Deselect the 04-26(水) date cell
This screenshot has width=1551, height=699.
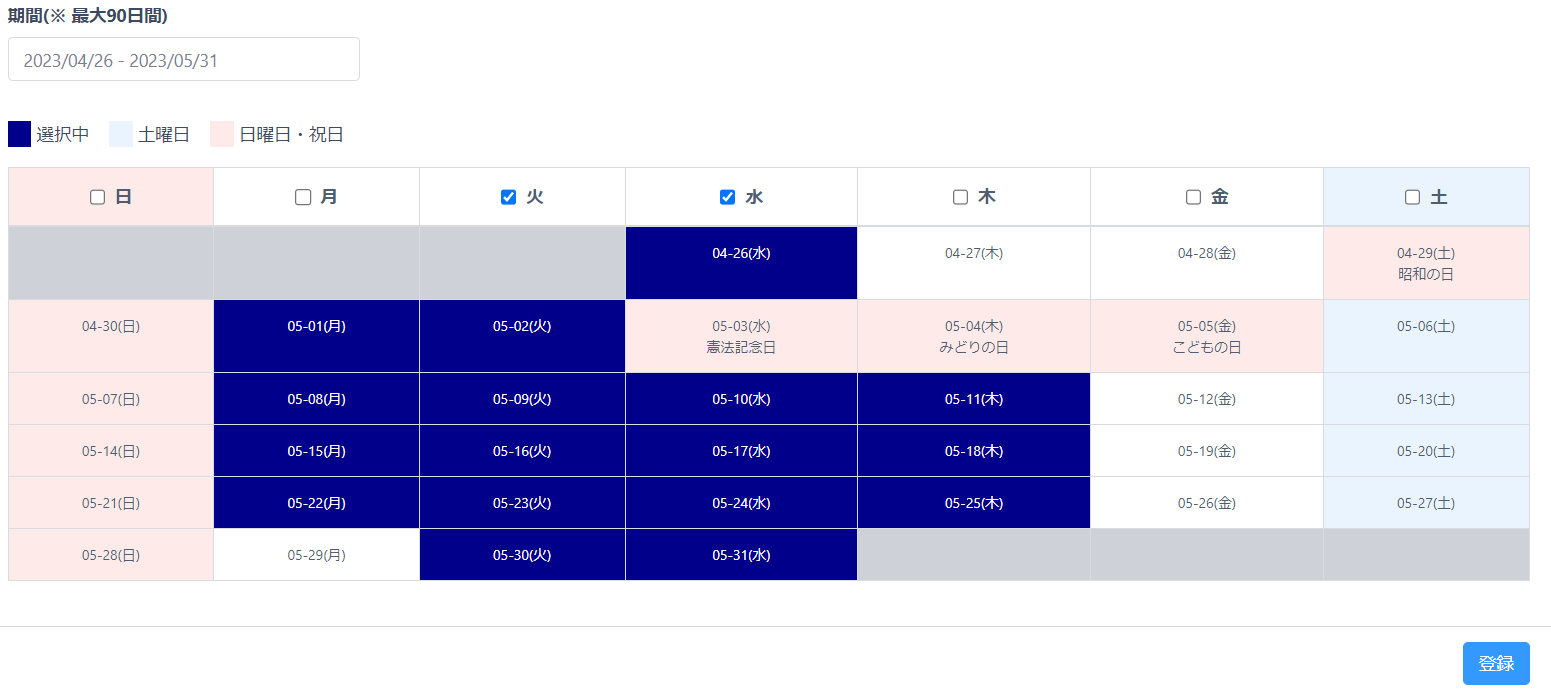[741, 263]
